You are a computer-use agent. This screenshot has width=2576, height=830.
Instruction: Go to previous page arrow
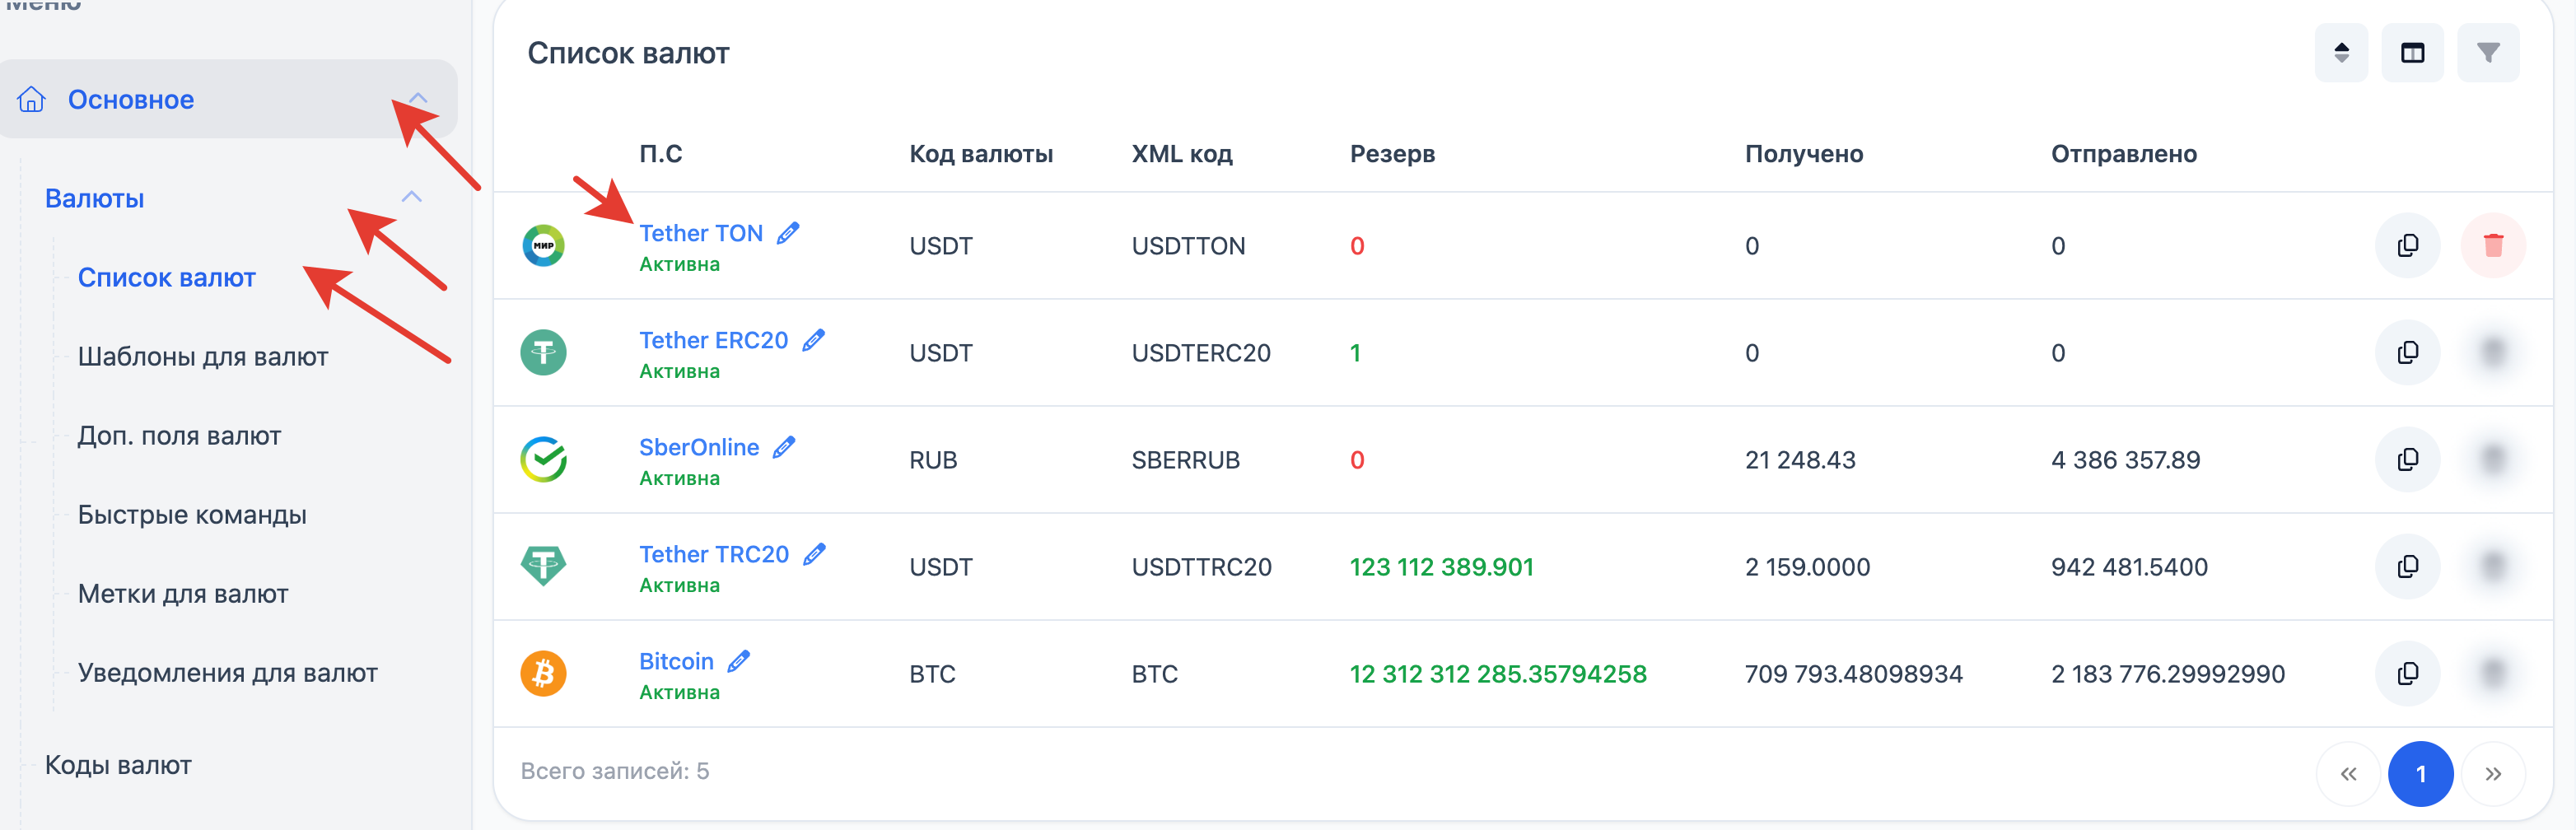(x=2348, y=773)
